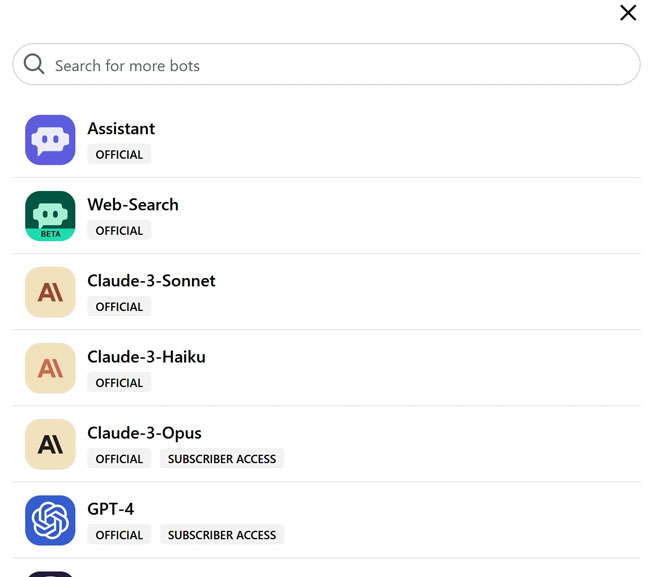The width and height of the screenshot is (653, 577).
Task: Focus the 'Search for more bots' field
Action: (x=340, y=65)
